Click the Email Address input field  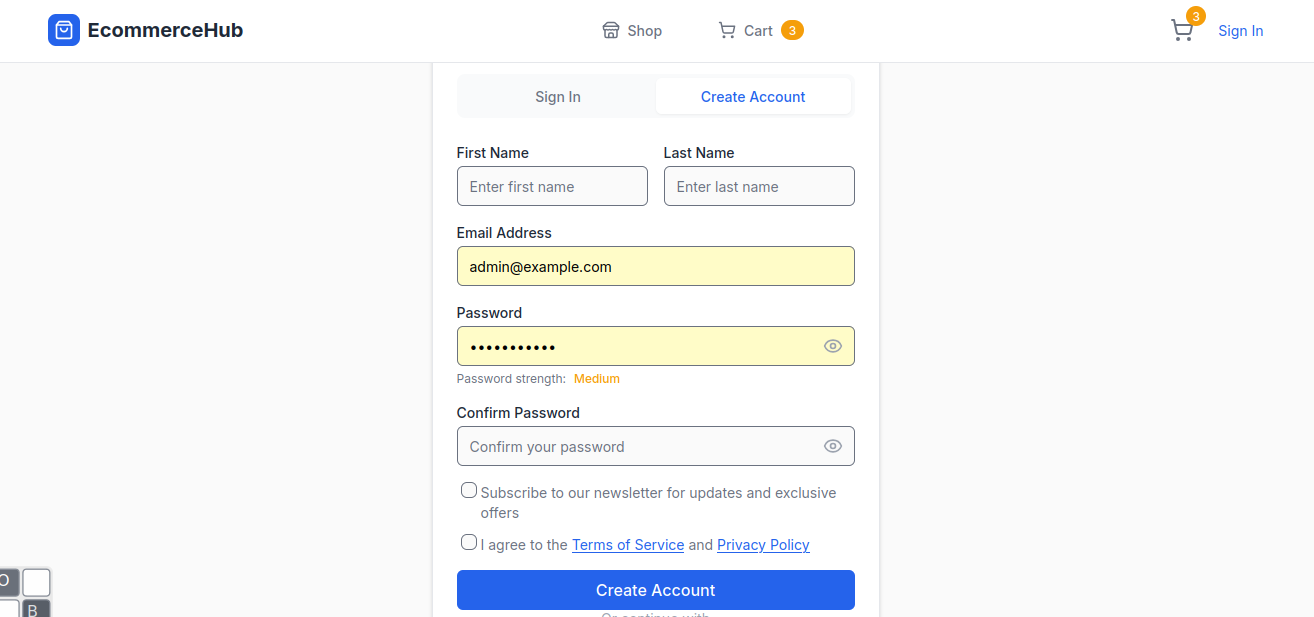[655, 266]
